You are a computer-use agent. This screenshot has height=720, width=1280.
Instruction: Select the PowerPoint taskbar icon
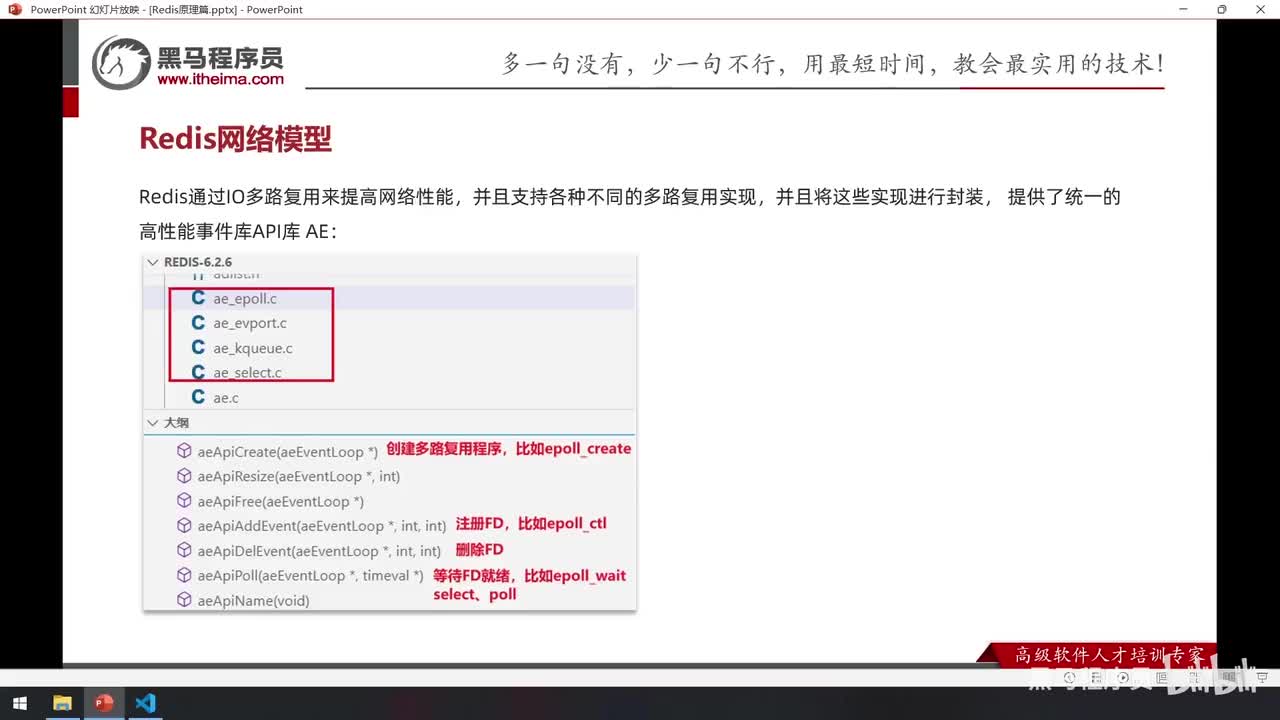point(103,703)
